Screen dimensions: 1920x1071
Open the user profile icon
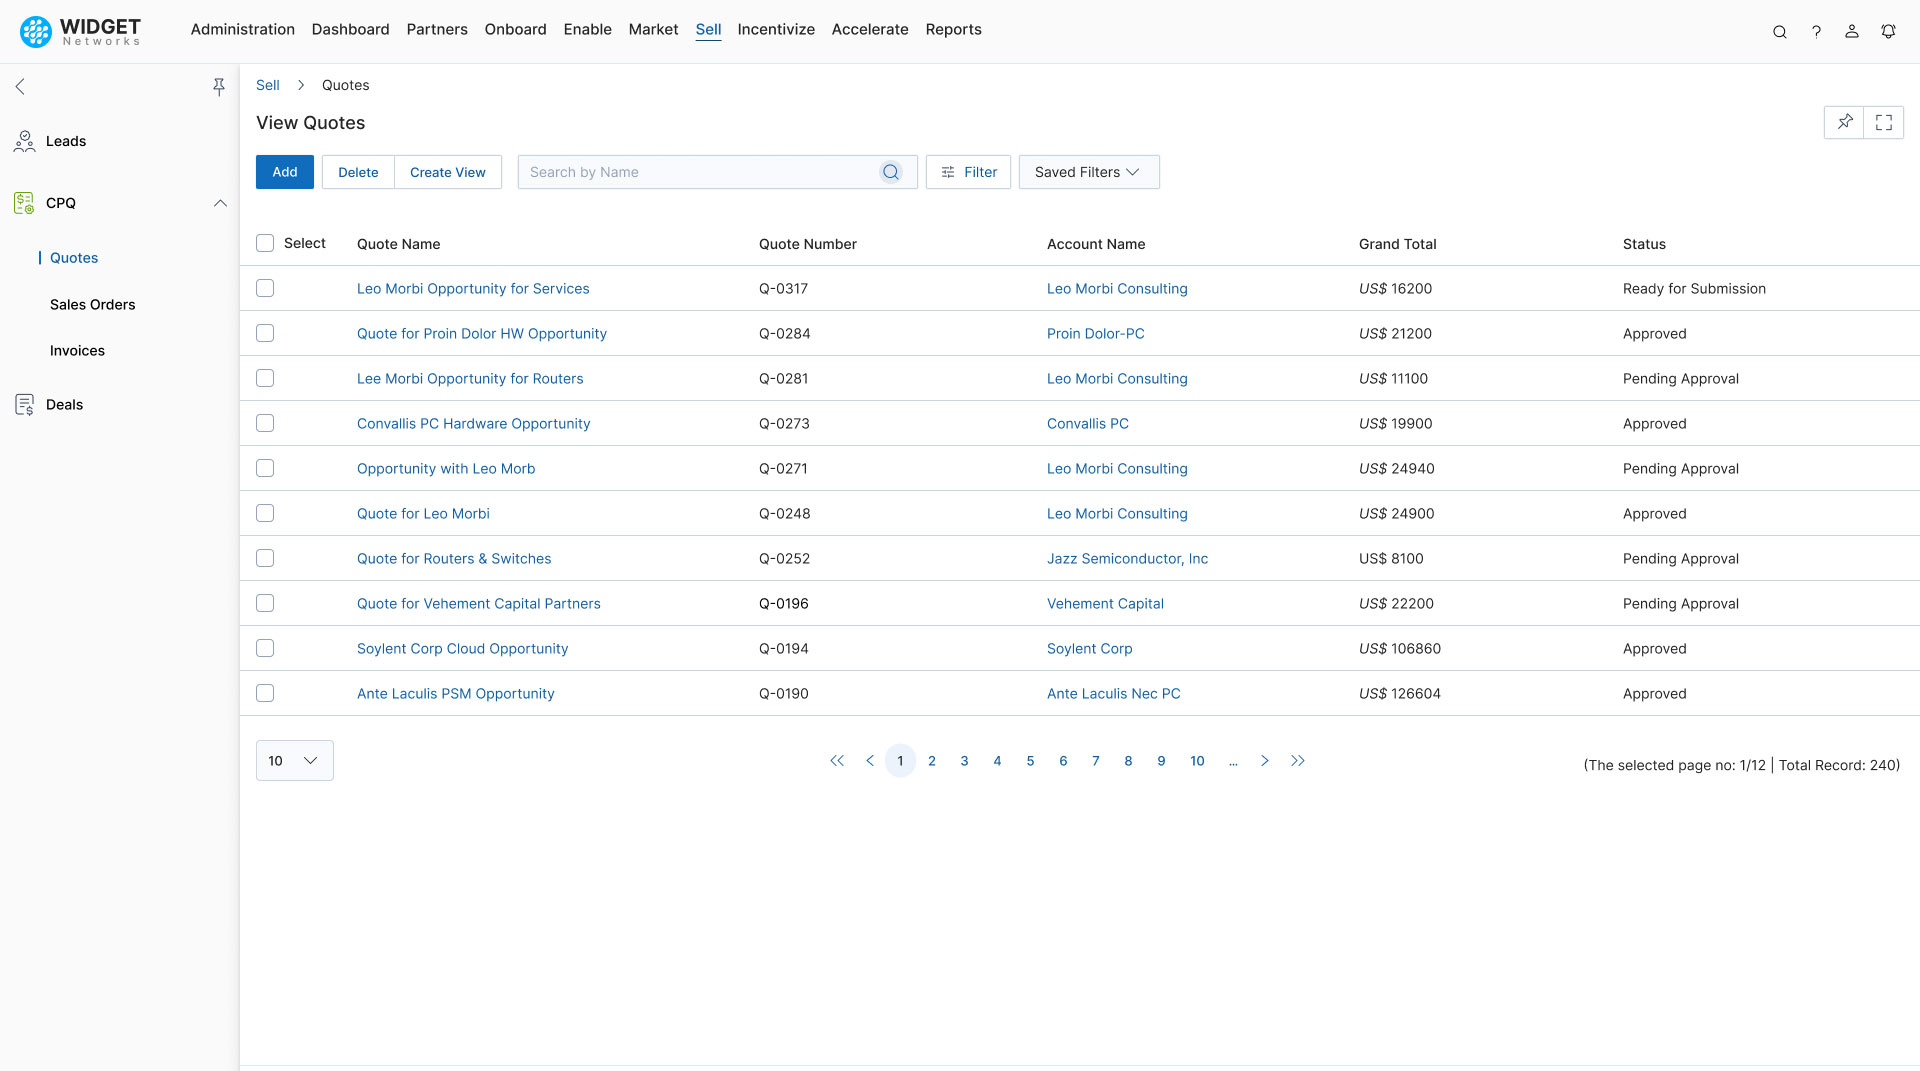click(1852, 32)
